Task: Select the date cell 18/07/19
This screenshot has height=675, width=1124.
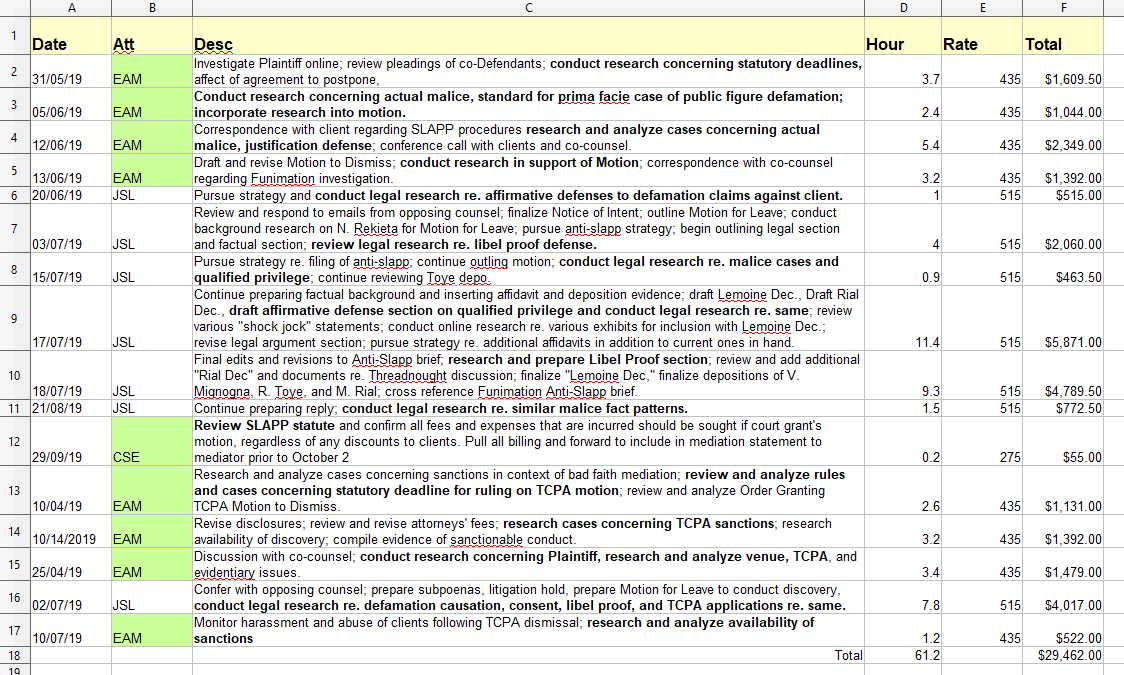Action: tap(71, 375)
